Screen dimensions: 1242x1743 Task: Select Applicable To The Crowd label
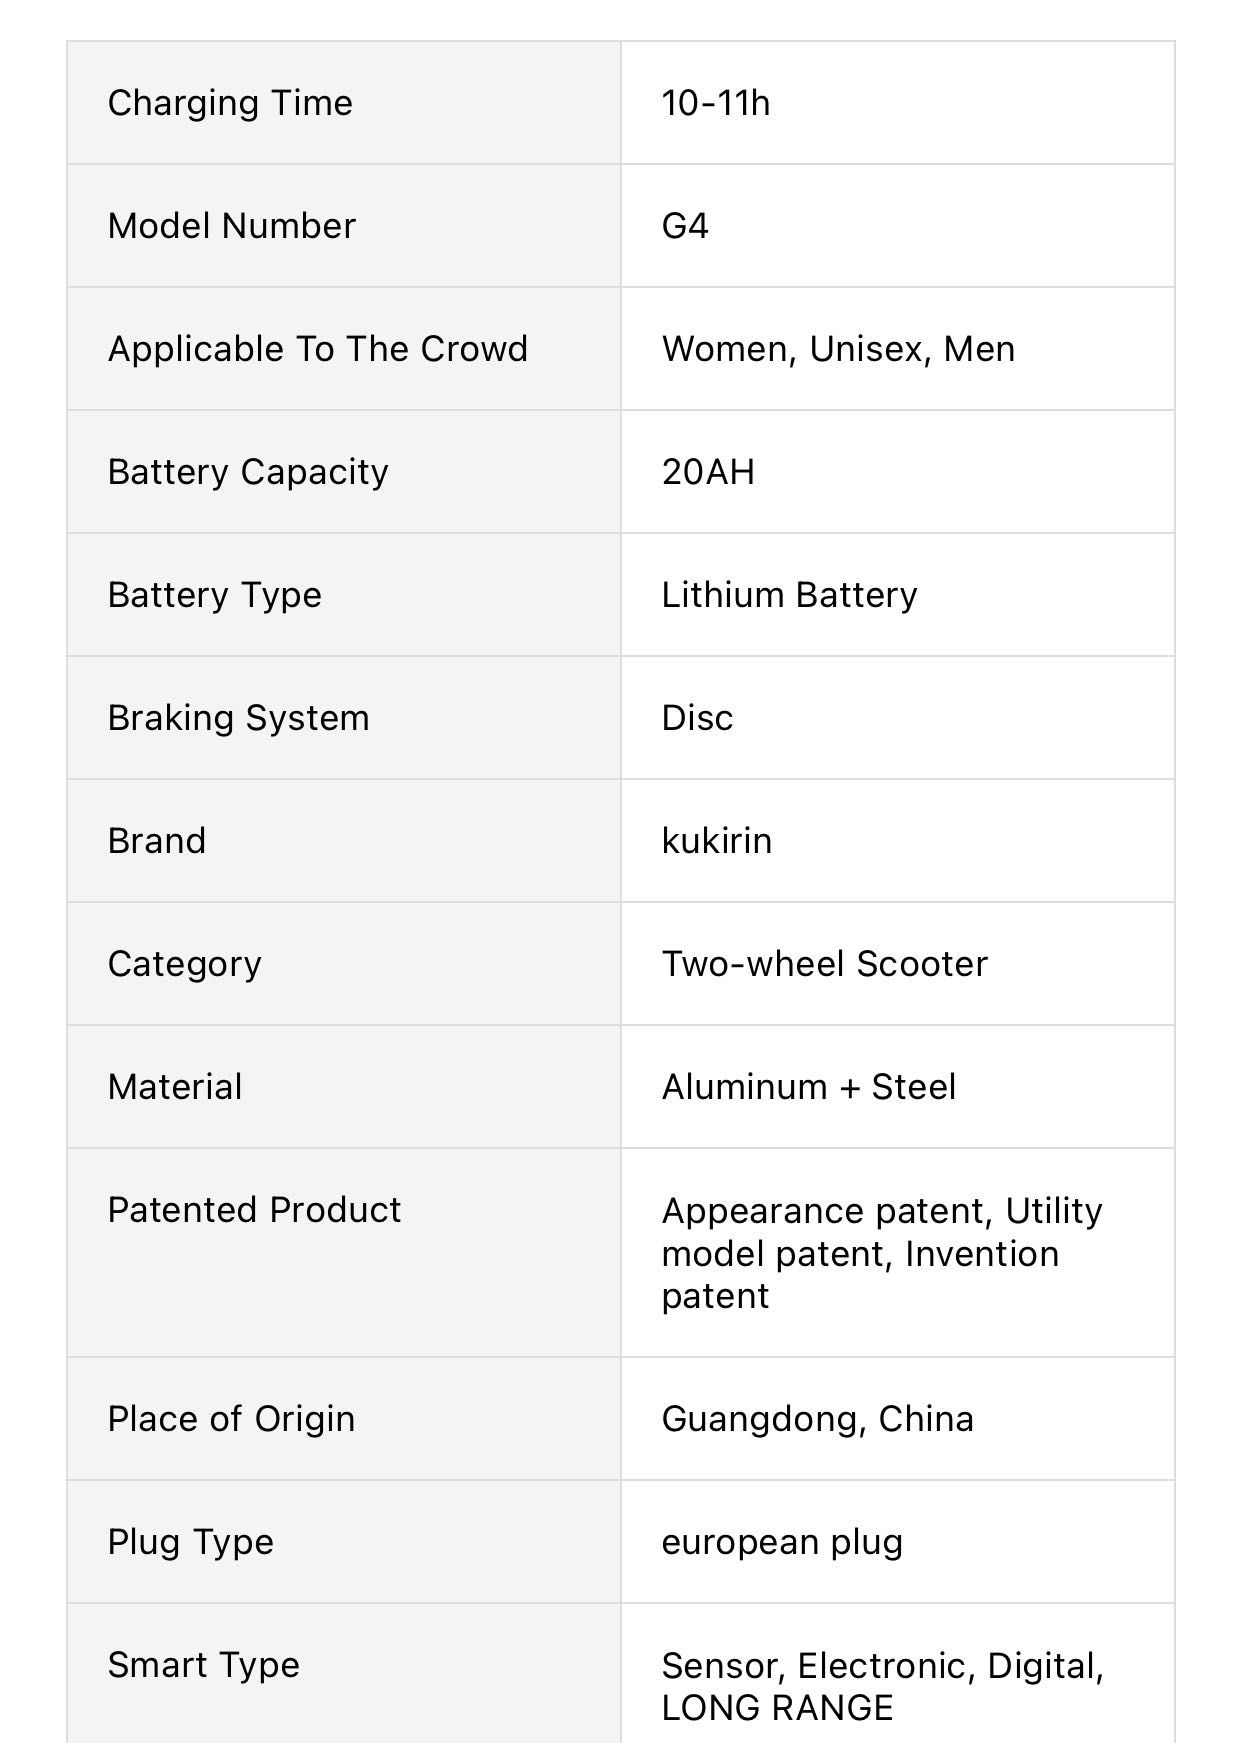pos(318,349)
